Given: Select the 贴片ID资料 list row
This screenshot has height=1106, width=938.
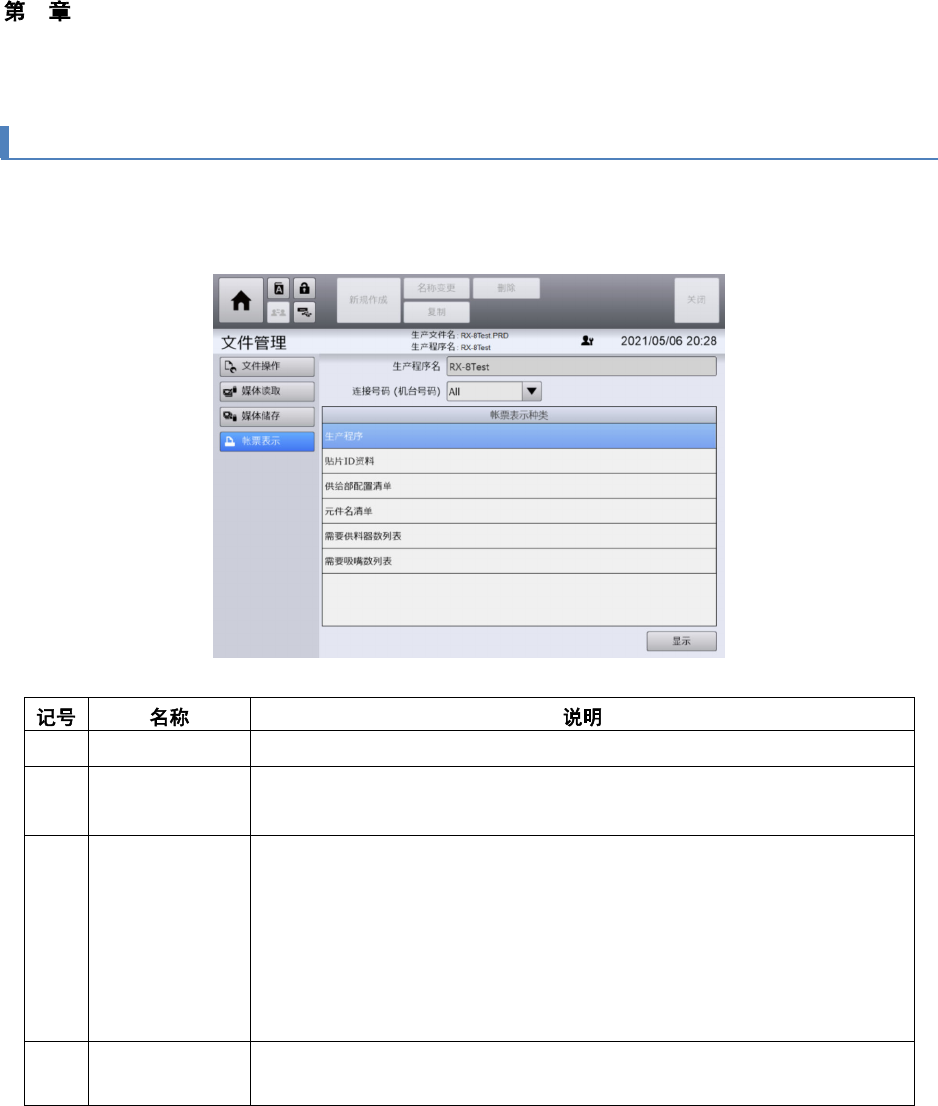Looking at the screenshot, I should coord(519,461).
